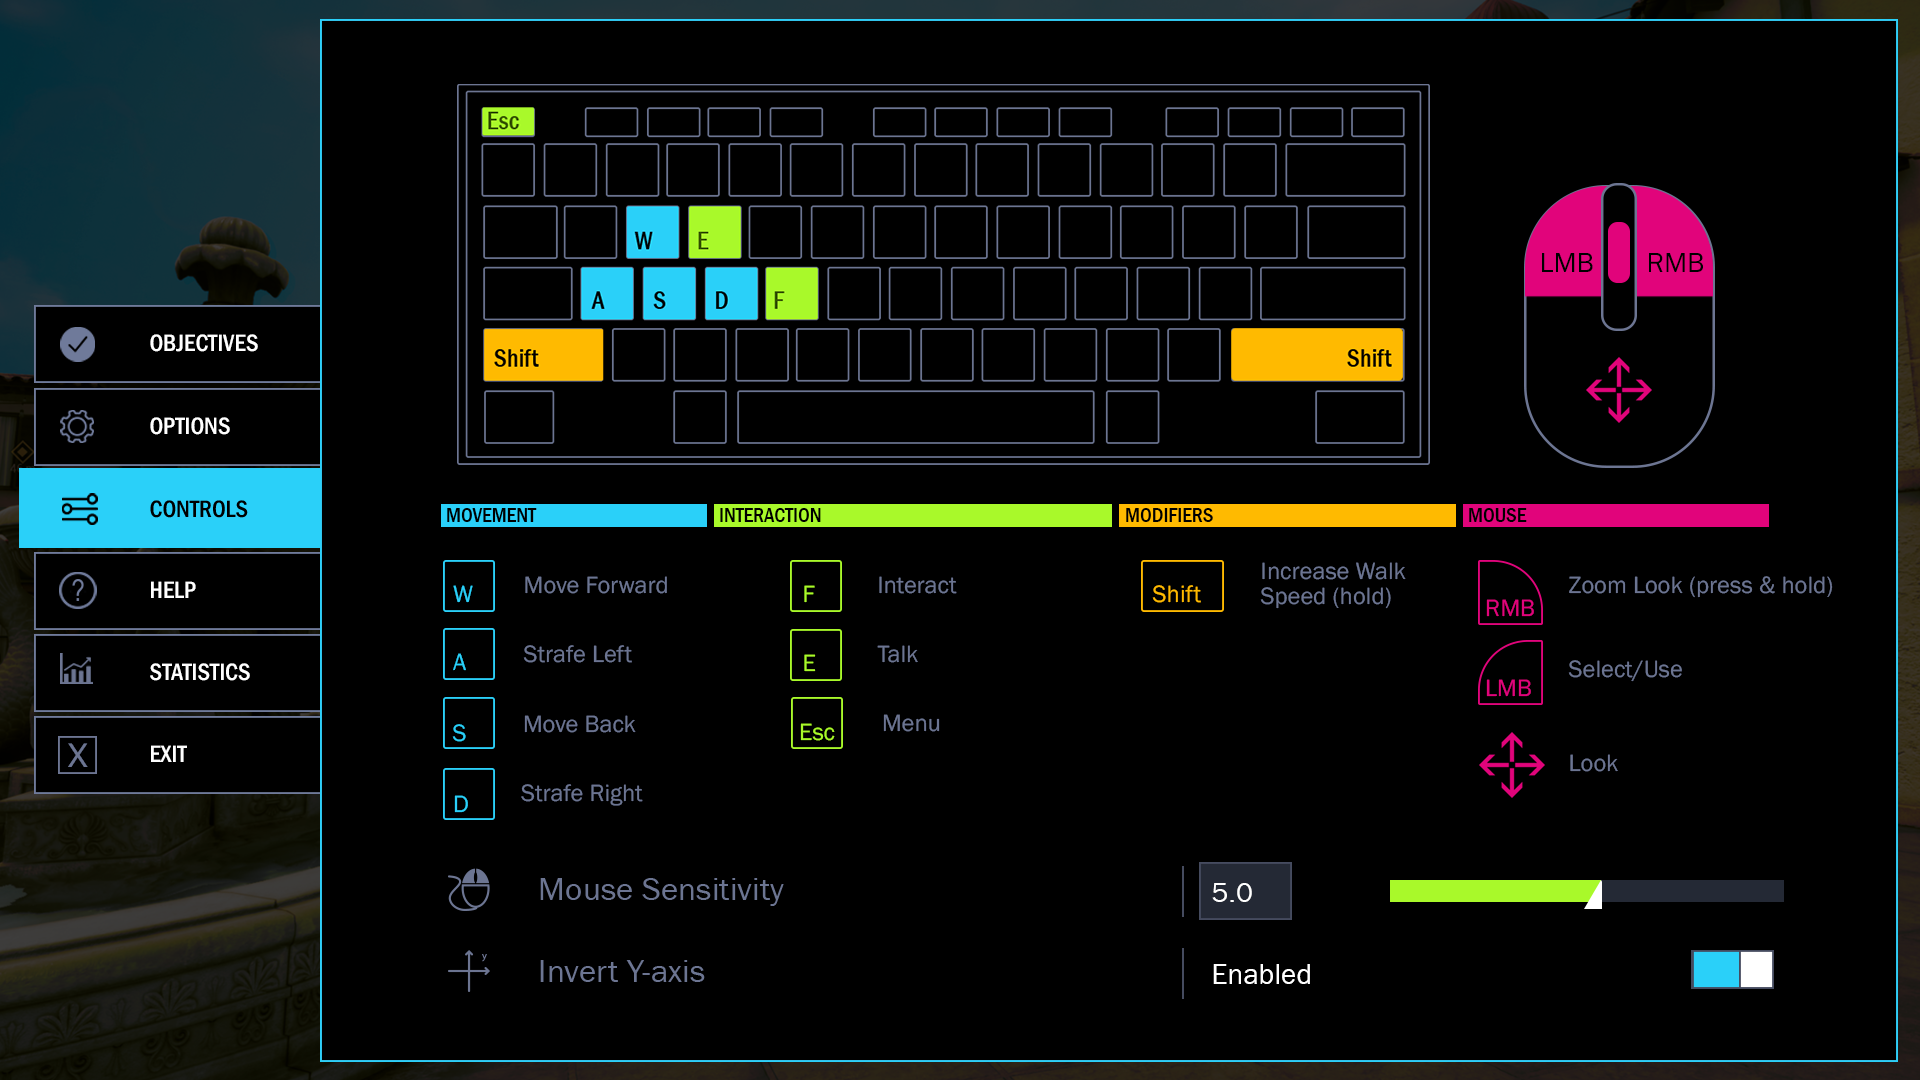
Task: Click the Mouse Sensitivity slider bar
Action: point(1586,891)
